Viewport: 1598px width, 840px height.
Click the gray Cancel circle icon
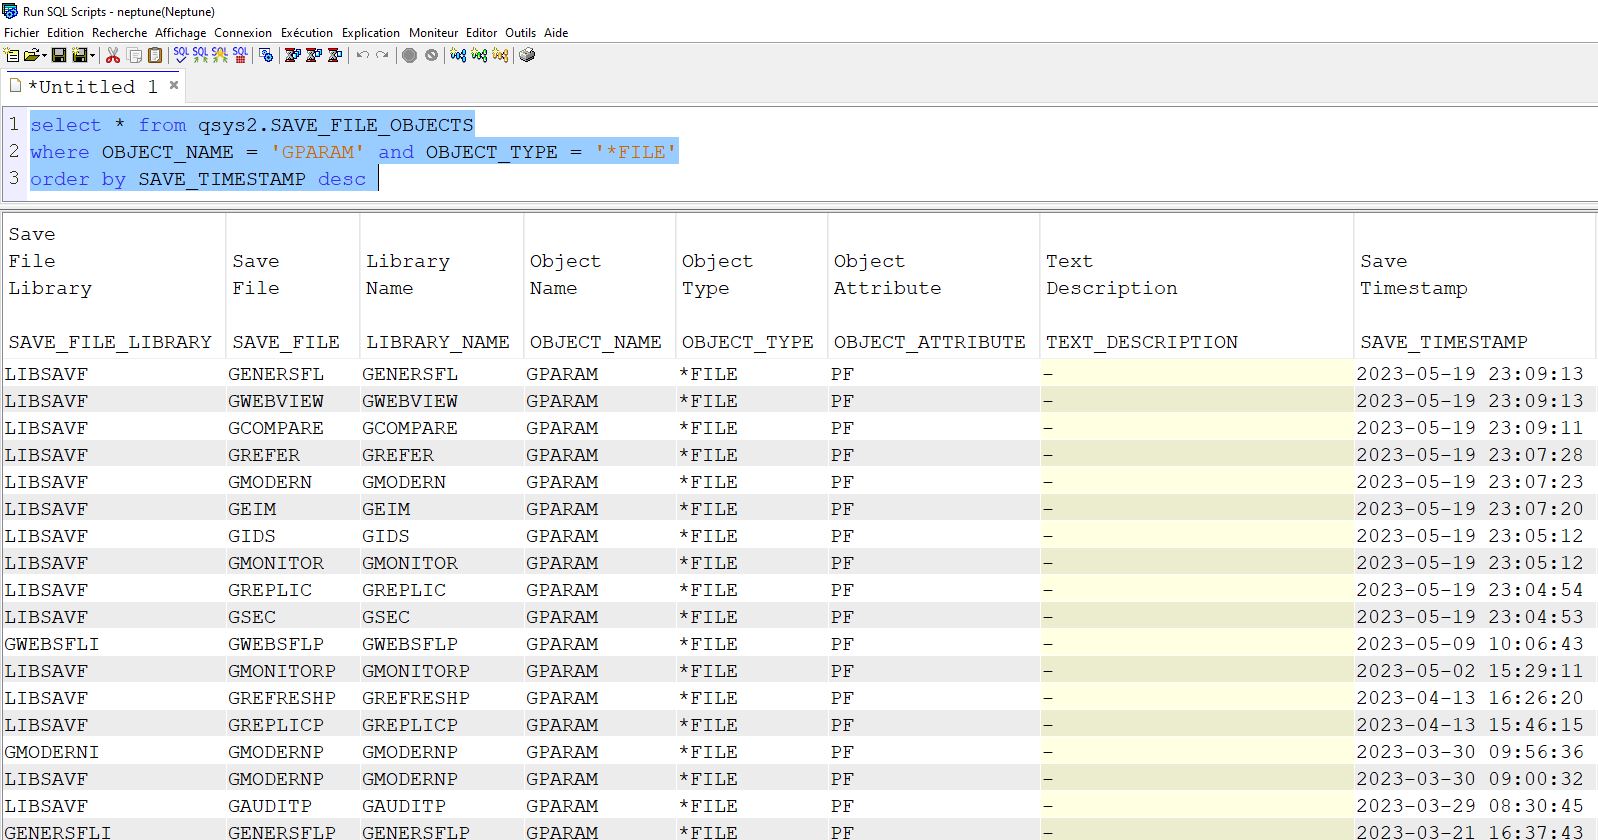tap(431, 55)
